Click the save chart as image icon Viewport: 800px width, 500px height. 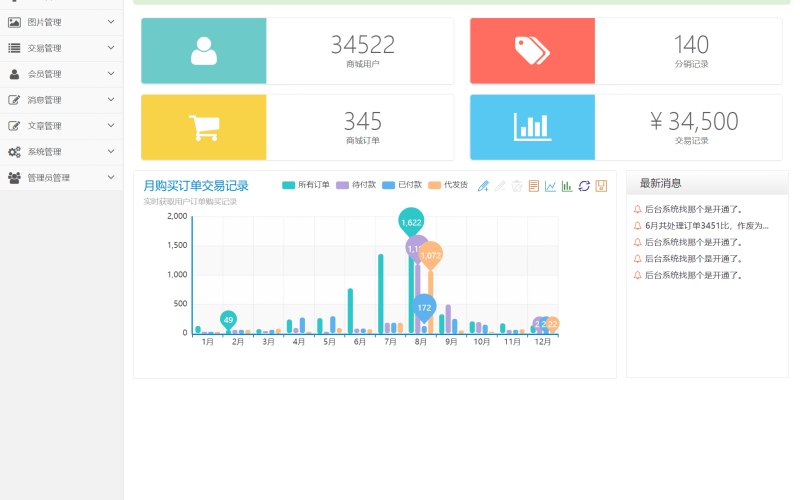pos(601,186)
